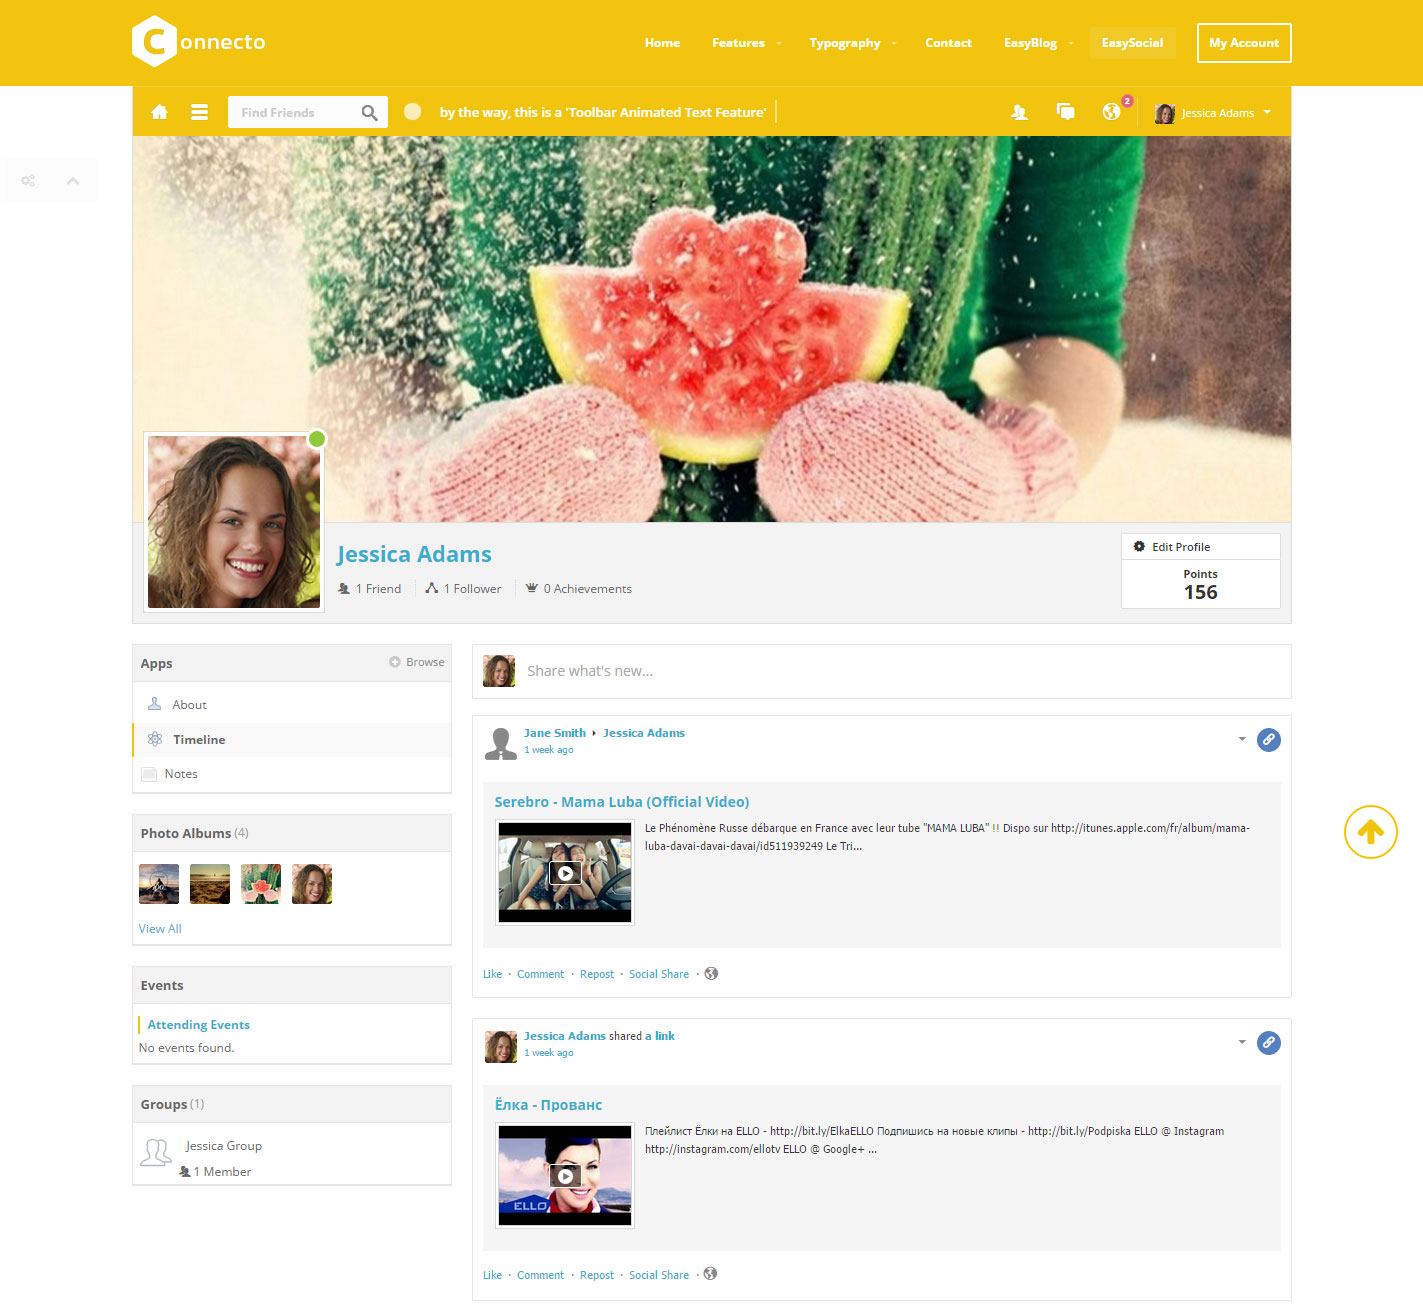The image size is (1423, 1306).
Task: Click the privacy globe icon under Serebro post
Action: tap(711, 974)
